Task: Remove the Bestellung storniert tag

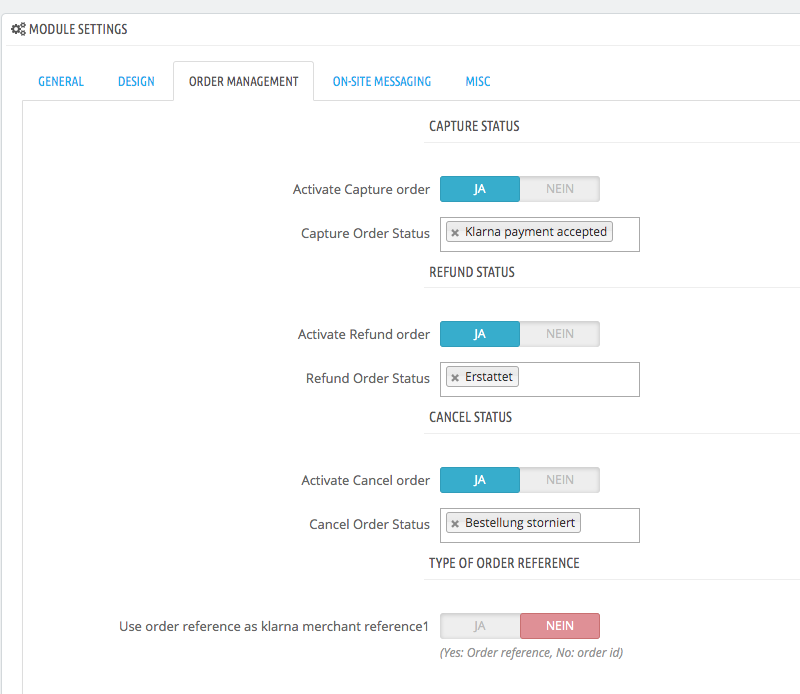Action: point(455,524)
